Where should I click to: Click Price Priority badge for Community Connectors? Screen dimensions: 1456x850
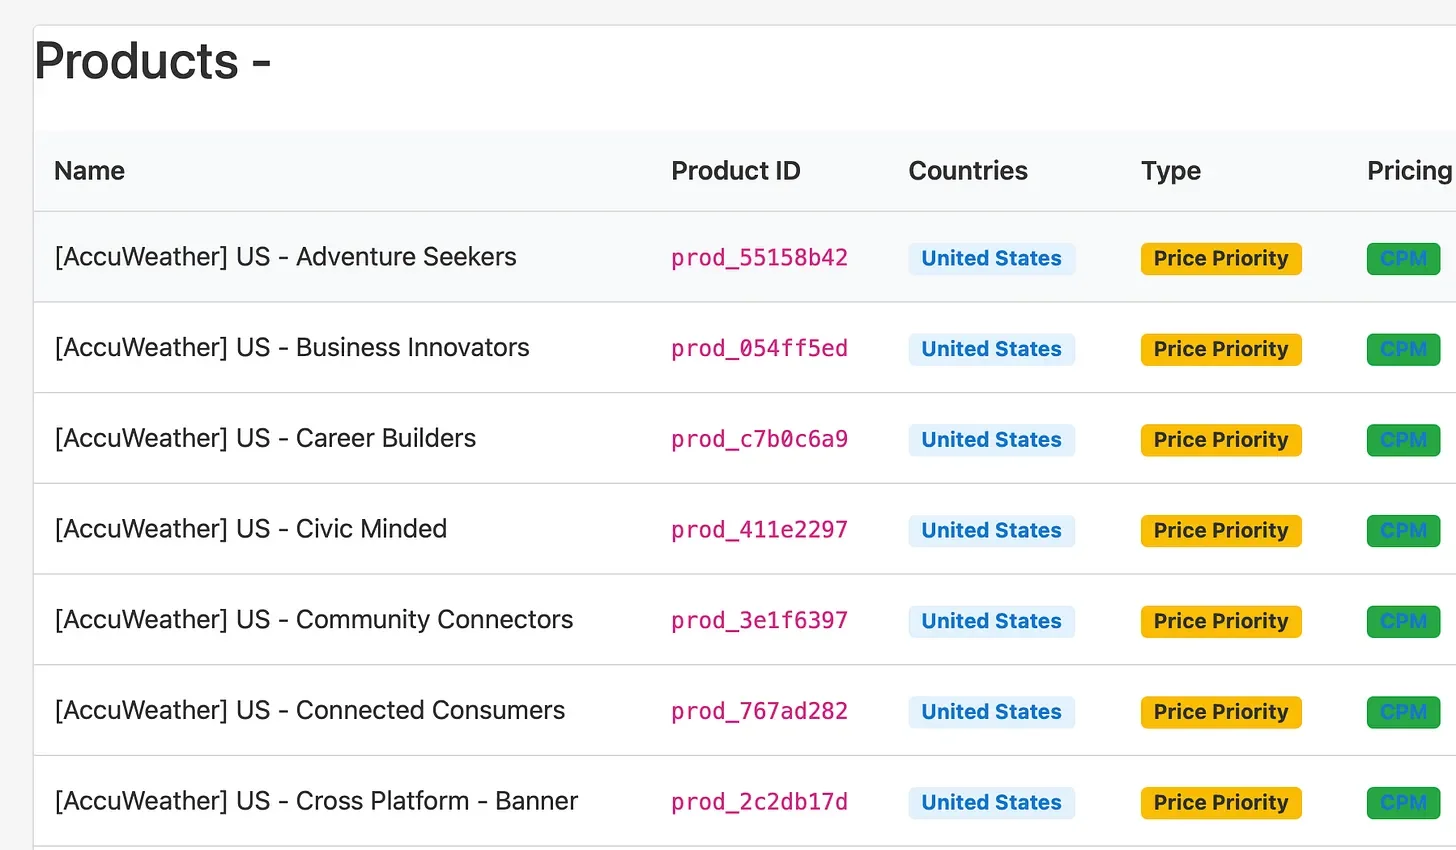[x=1220, y=621]
